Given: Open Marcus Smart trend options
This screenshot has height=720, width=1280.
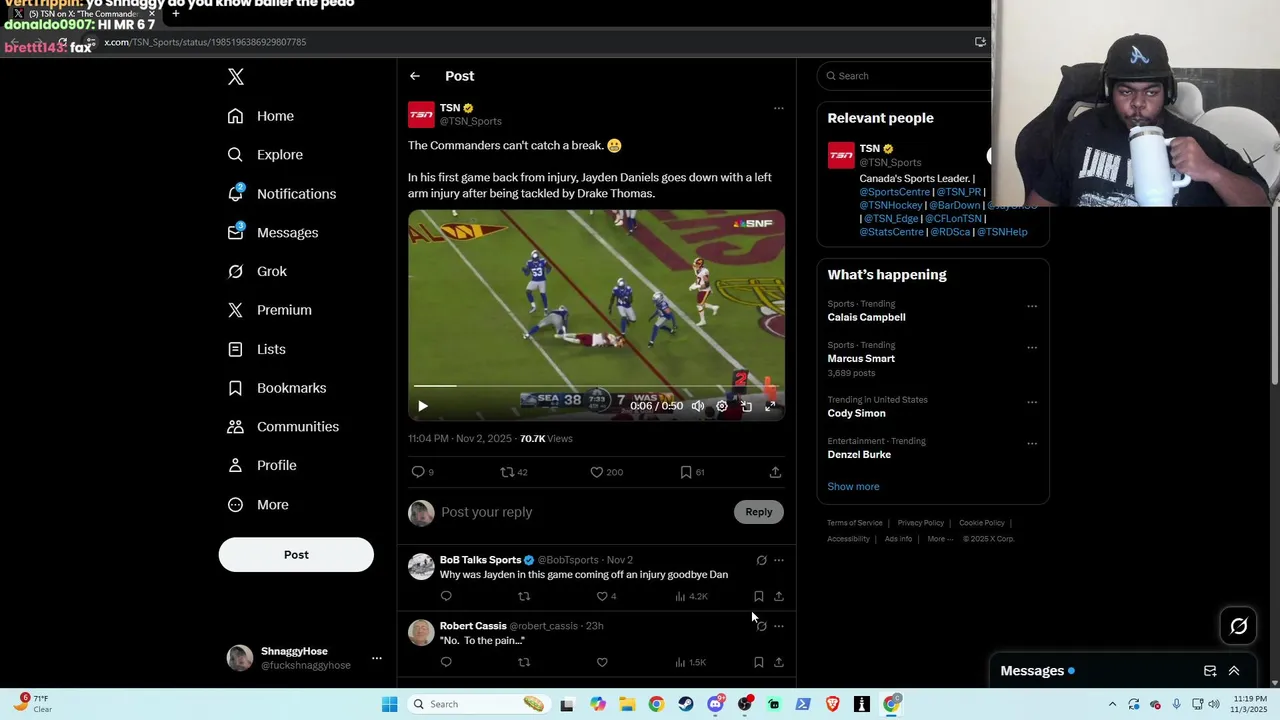Looking at the screenshot, I should (x=1032, y=348).
